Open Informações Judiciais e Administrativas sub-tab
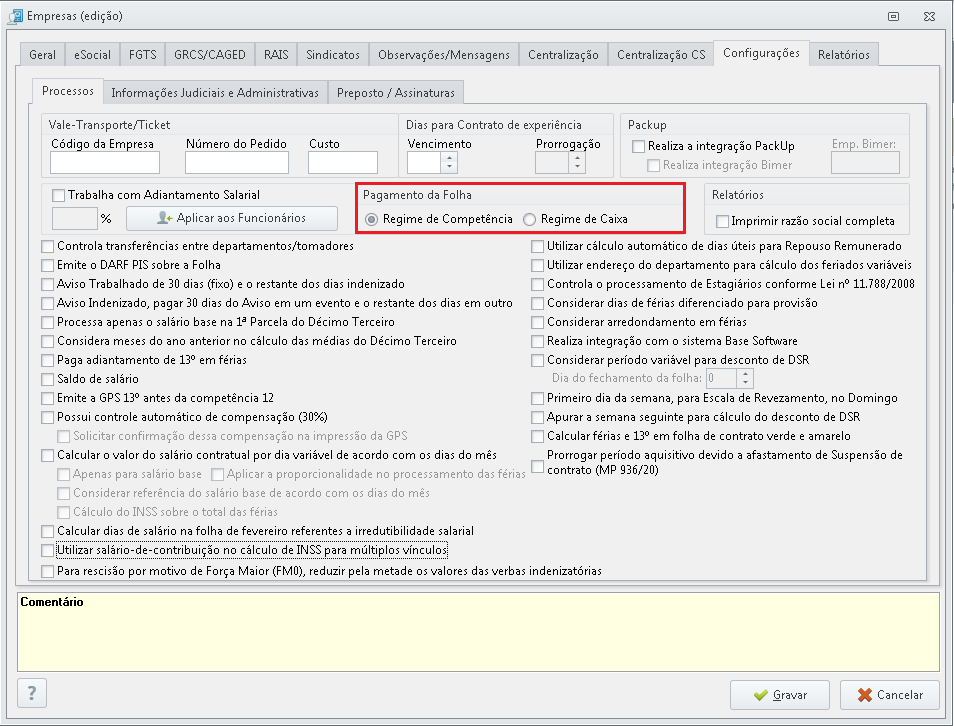Viewport: 954px width, 726px height. [215, 92]
